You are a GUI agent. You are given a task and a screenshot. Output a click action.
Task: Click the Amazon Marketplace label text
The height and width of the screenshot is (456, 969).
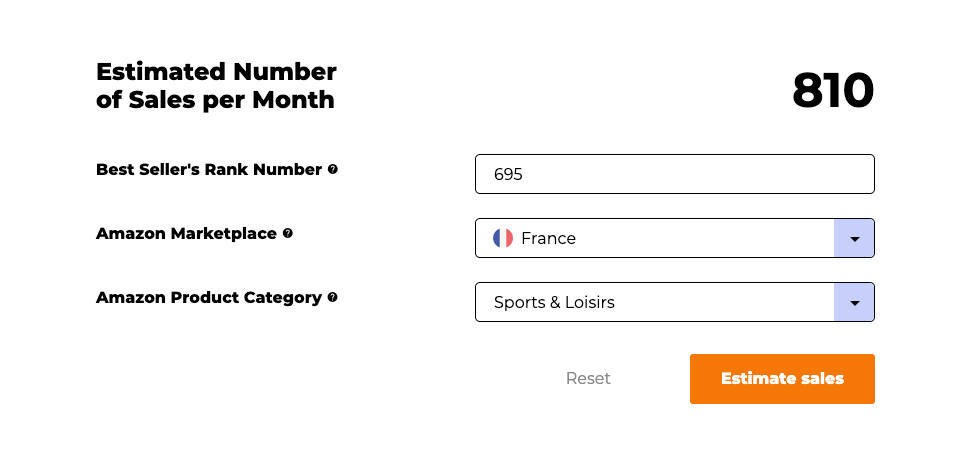point(186,234)
